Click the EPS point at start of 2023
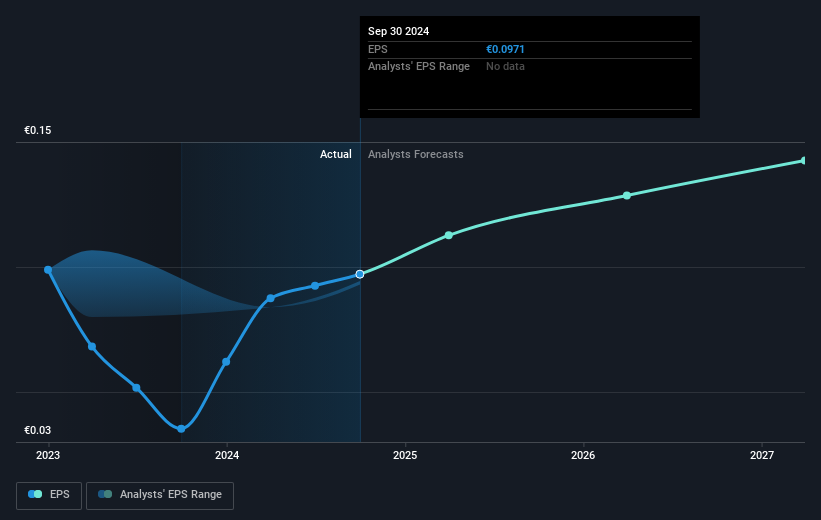 tap(48, 270)
